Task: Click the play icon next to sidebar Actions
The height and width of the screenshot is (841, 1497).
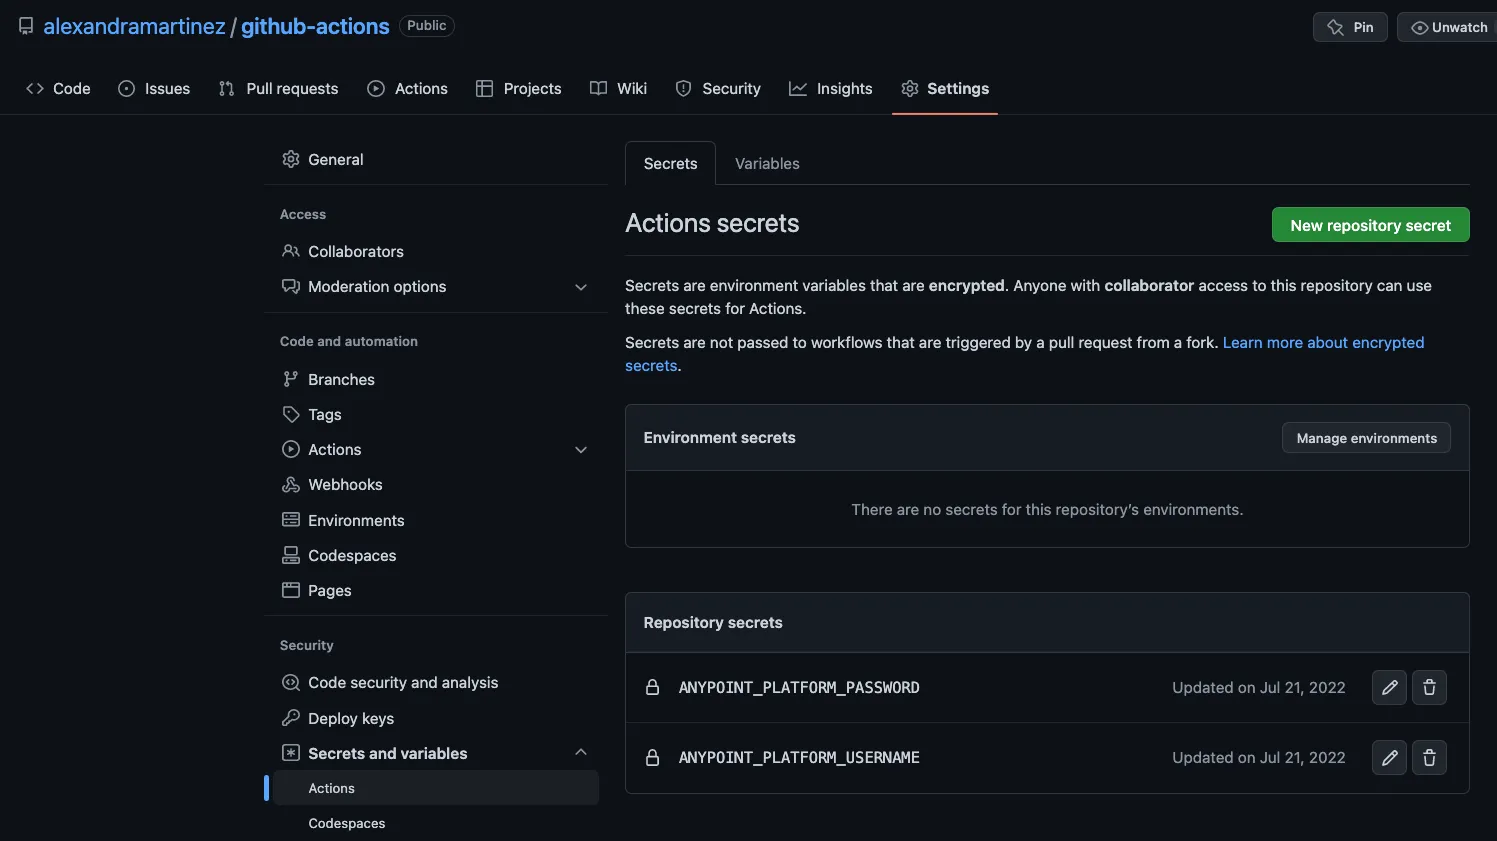Action: click(291, 449)
